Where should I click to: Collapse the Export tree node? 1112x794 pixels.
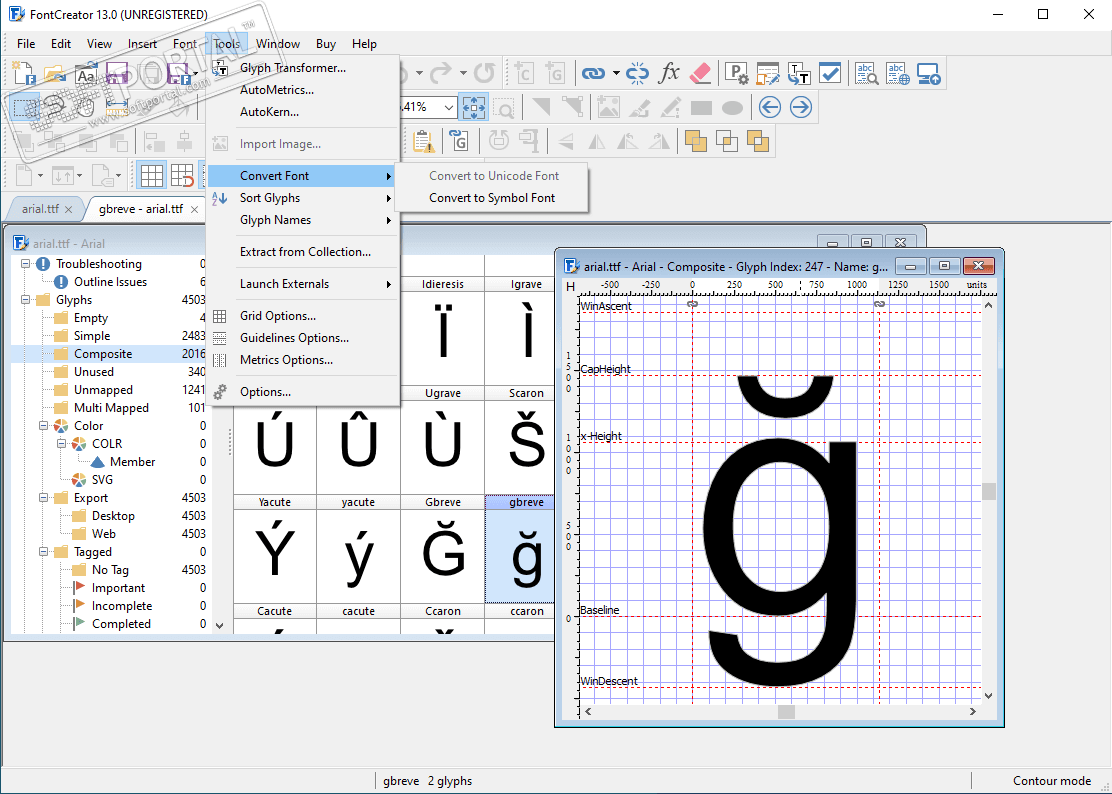[x=43, y=498]
